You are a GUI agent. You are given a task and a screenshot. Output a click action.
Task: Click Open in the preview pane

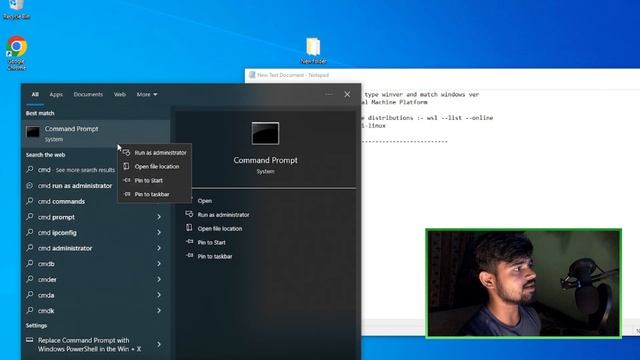[x=204, y=201]
